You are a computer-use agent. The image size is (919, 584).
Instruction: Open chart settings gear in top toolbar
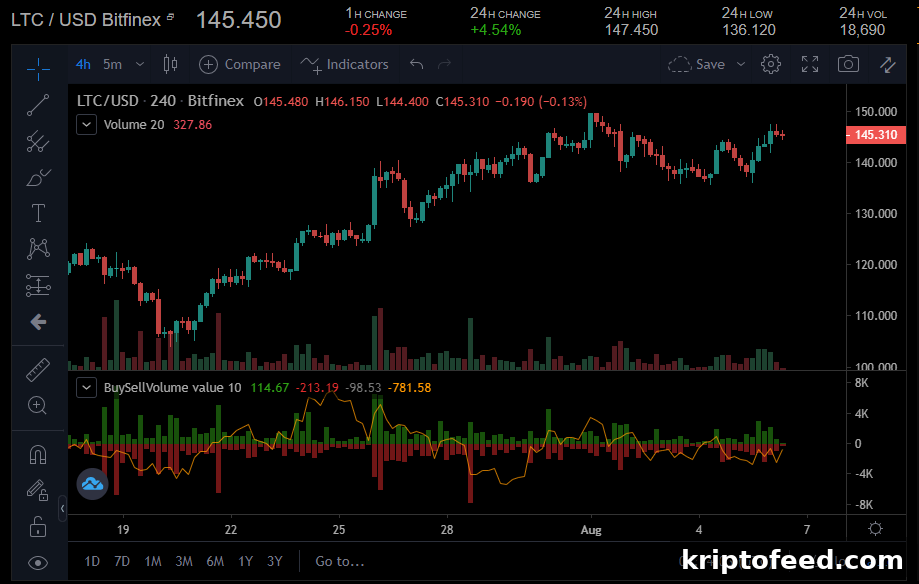tap(771, 64)
